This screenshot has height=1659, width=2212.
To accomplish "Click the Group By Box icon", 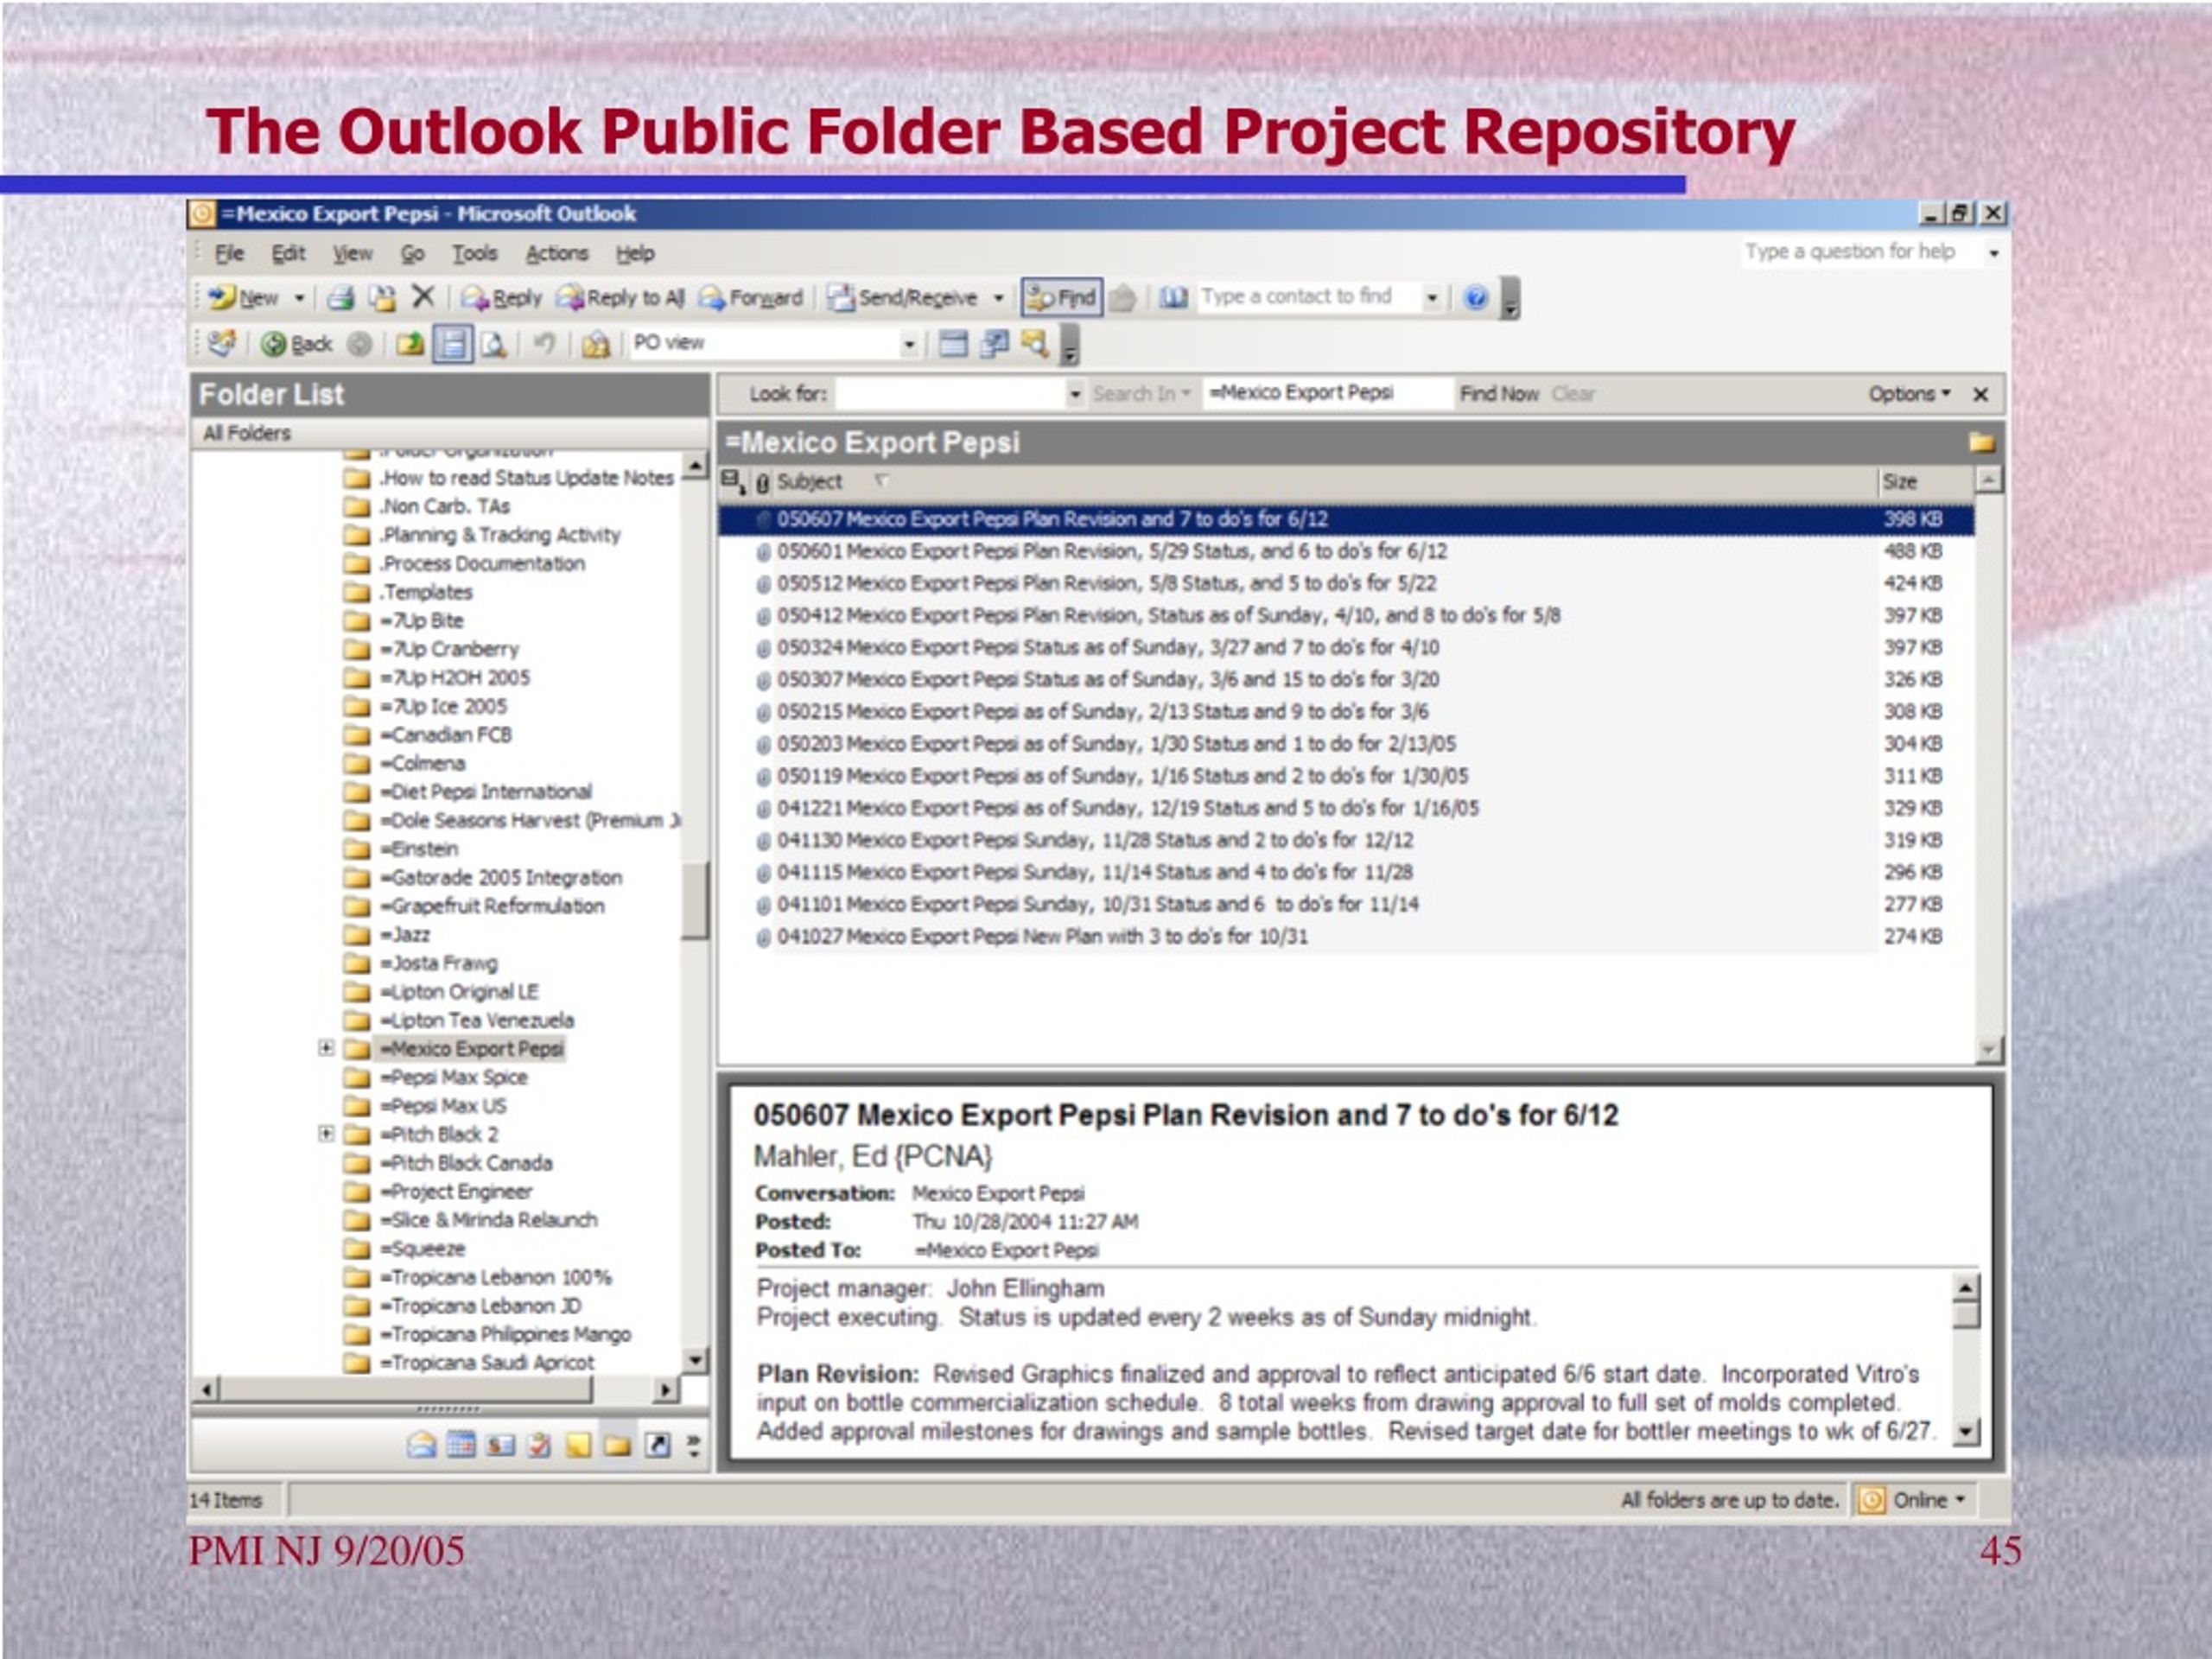I will tap(954, 344).
